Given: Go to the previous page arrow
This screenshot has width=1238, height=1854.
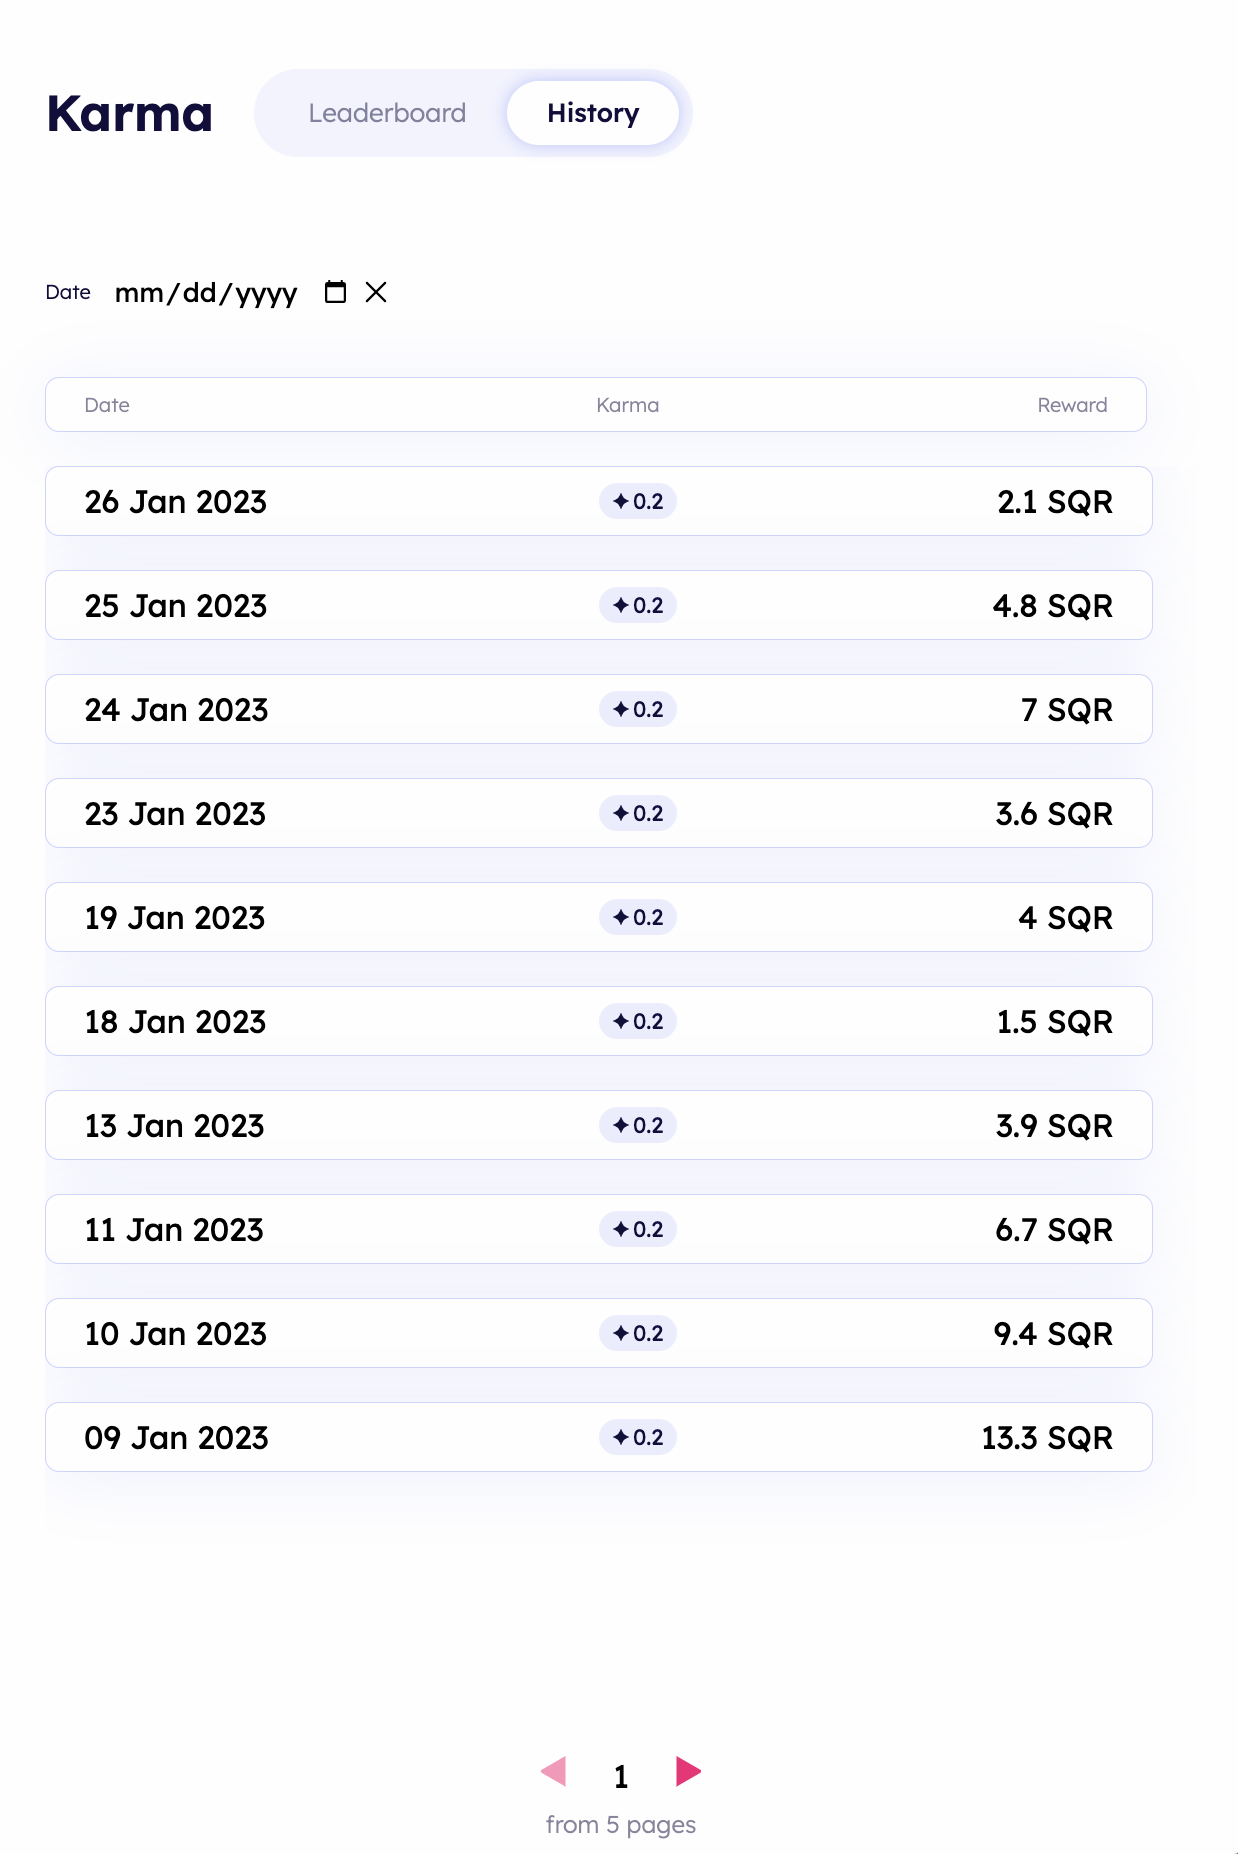Looking at the screenshot, I should coord(554,1771).
